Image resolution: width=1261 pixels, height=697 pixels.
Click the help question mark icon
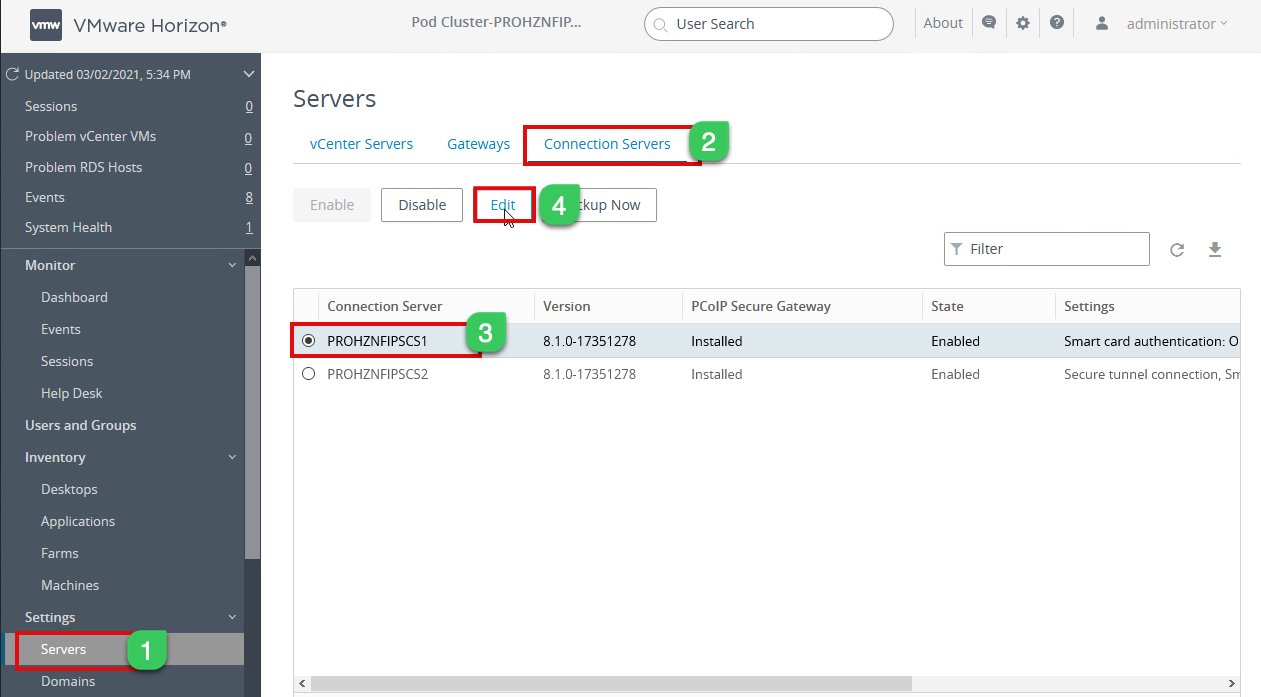[x=1057, y=23]
